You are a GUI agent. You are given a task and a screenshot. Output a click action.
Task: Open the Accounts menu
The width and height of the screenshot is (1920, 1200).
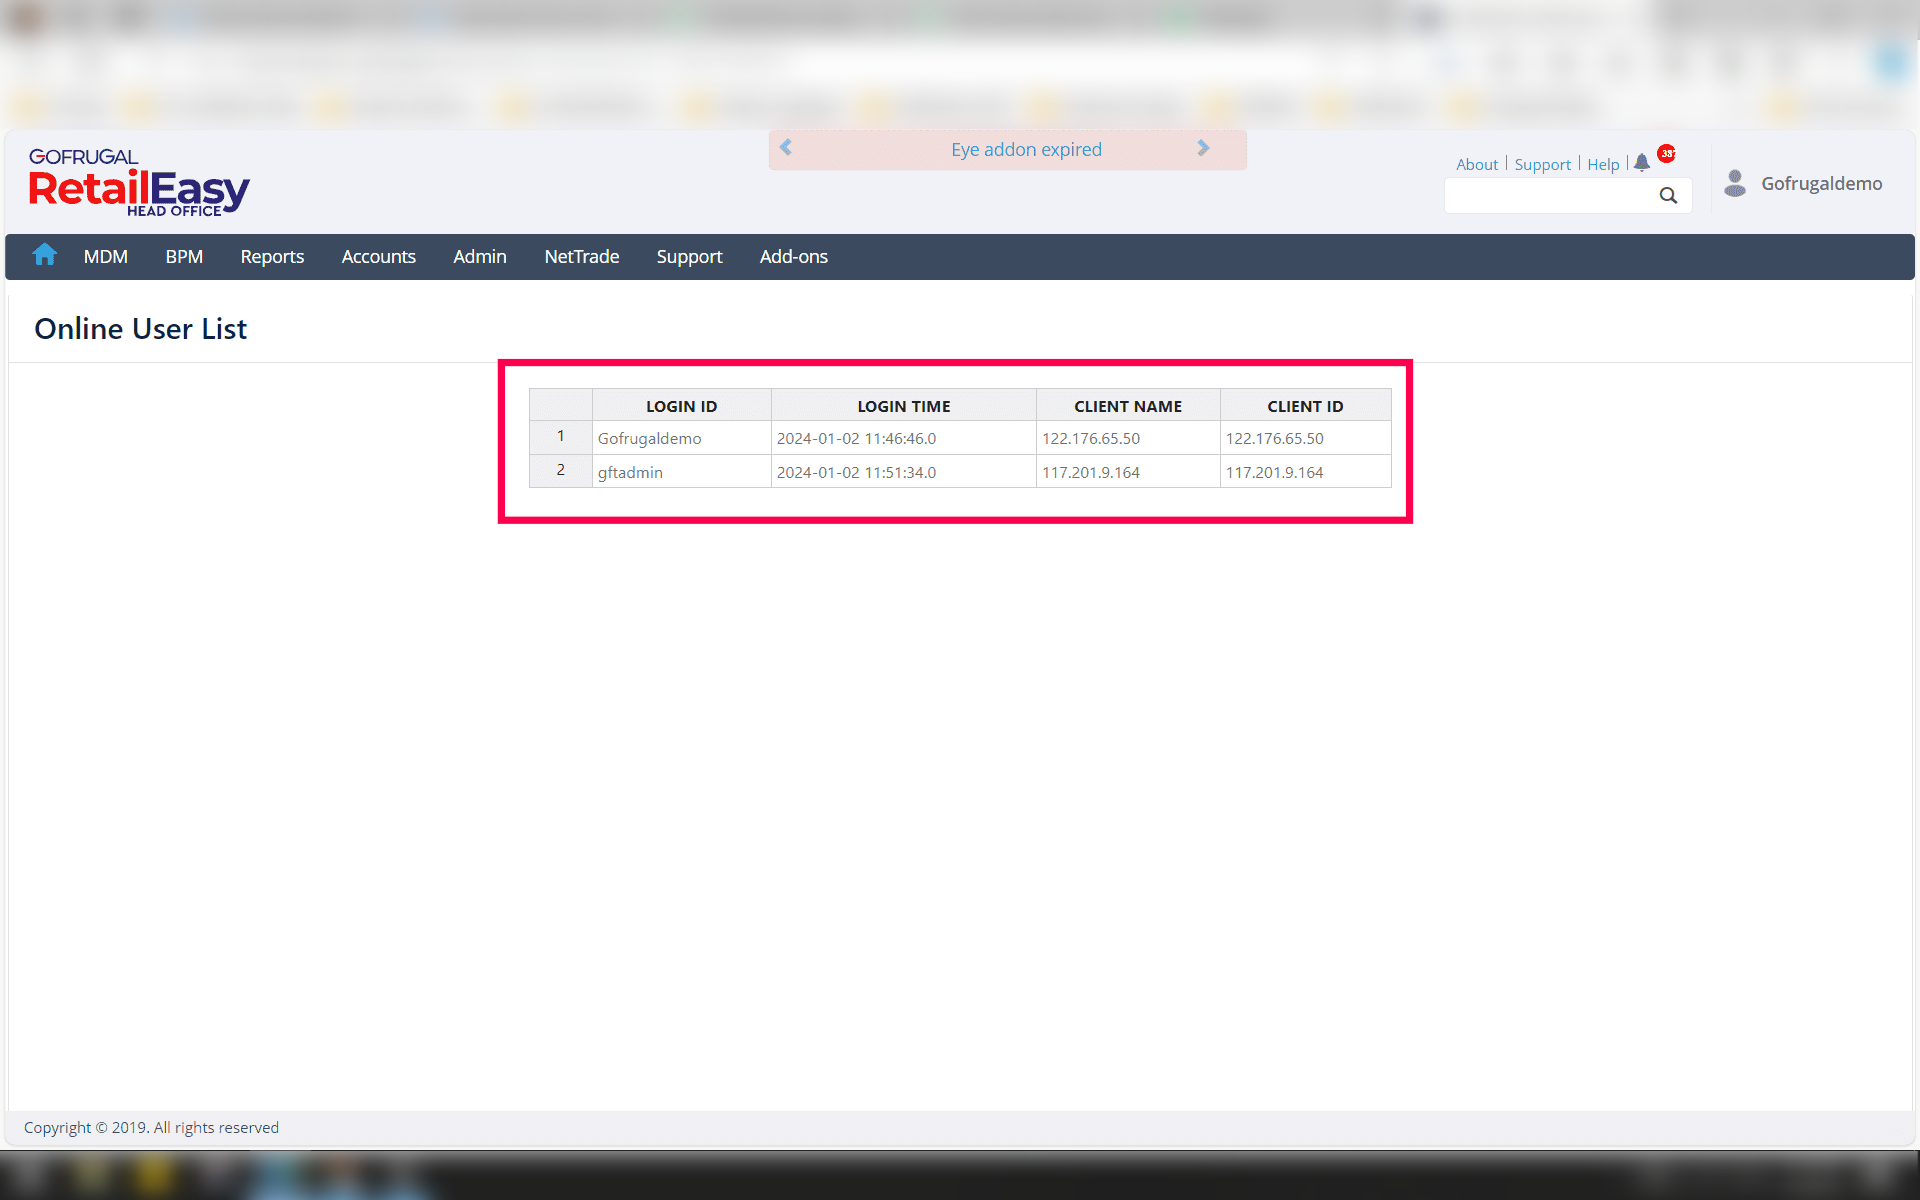click(x=378, y=257)
